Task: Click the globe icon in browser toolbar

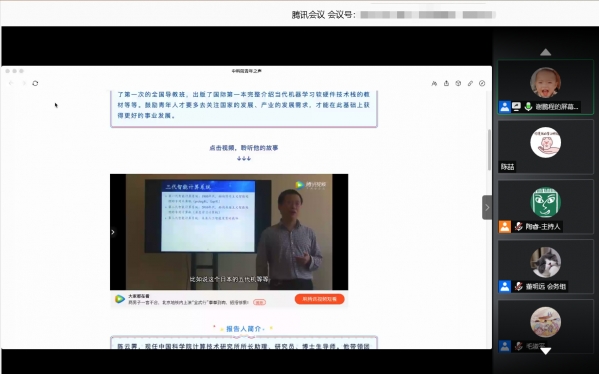Action: click(x=458, y=83)
